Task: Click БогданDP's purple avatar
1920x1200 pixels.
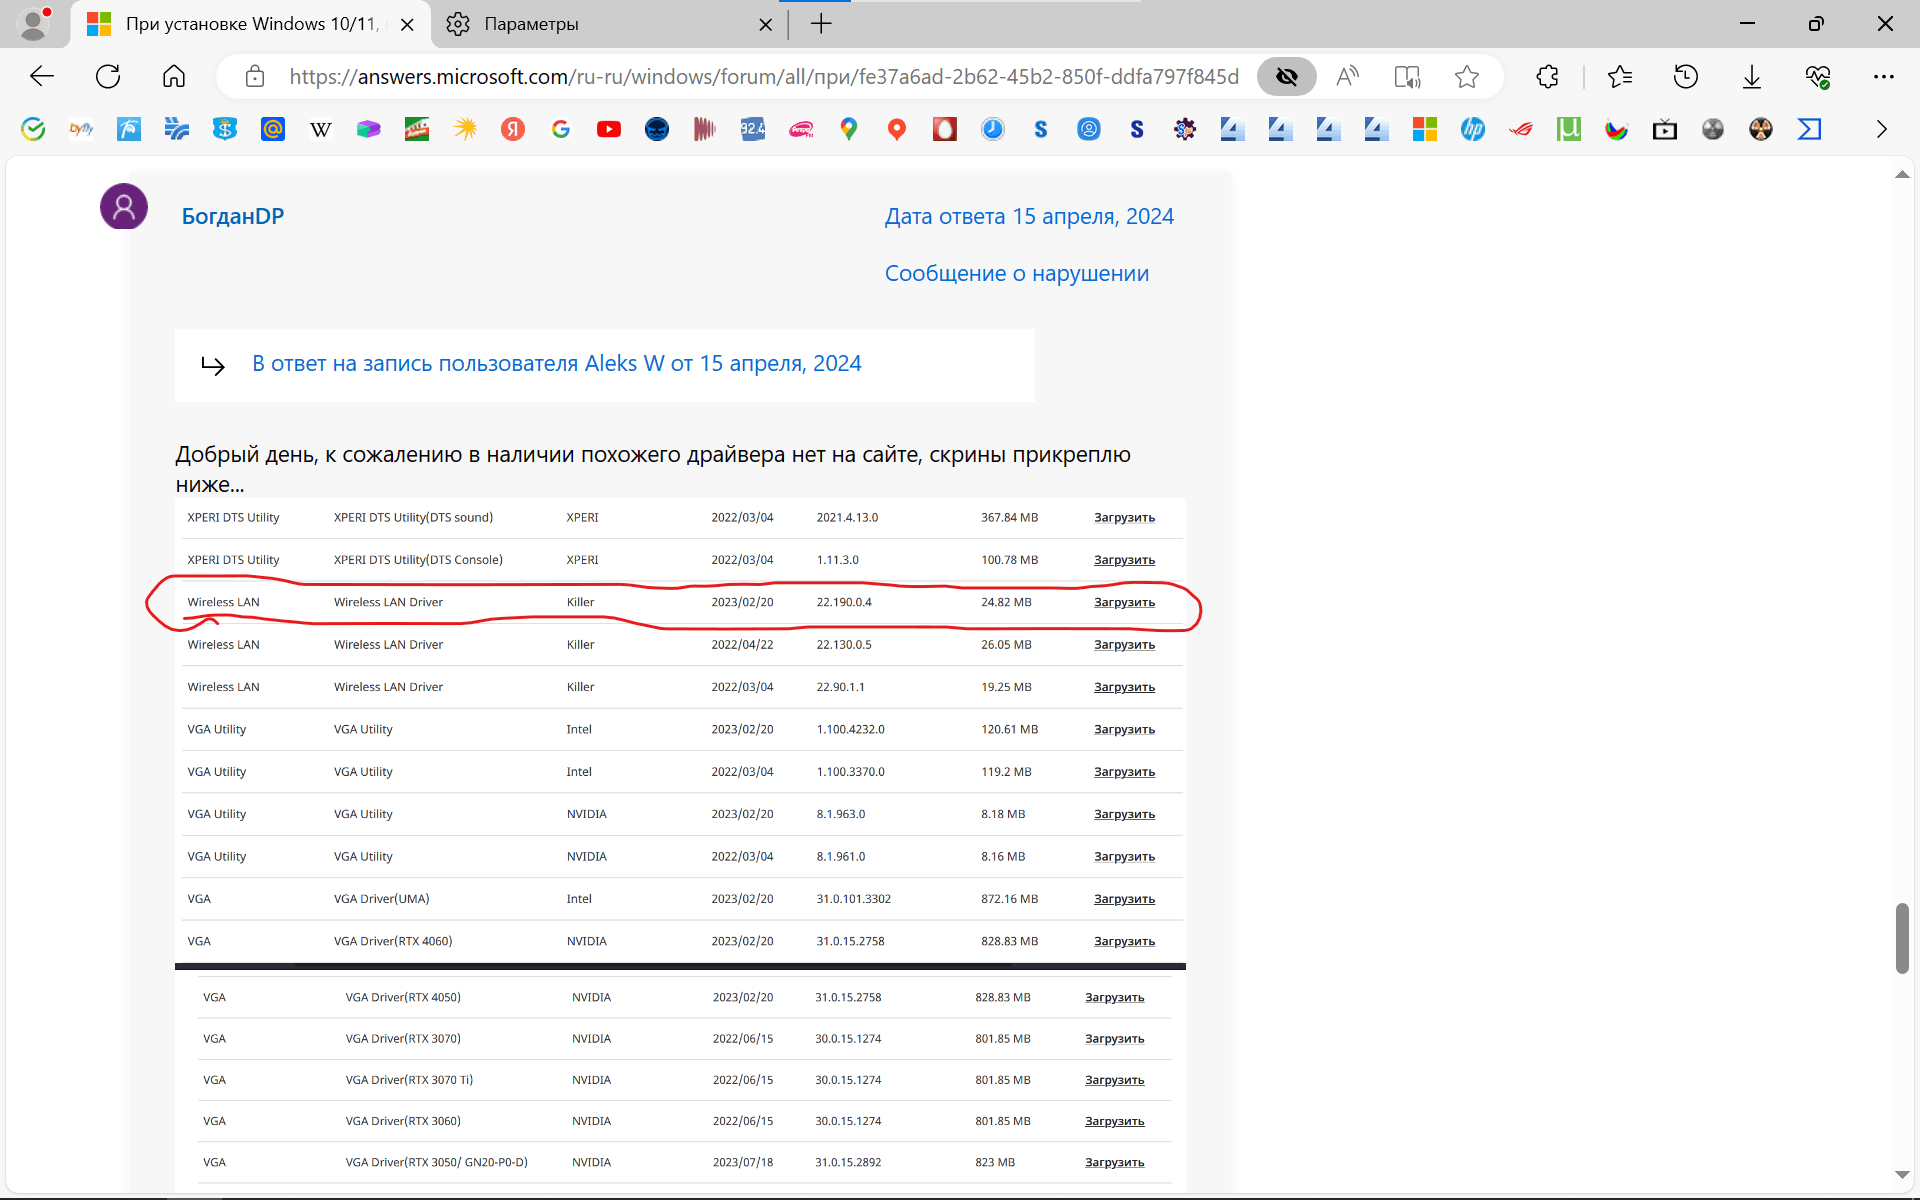Action: coord(124,207)
